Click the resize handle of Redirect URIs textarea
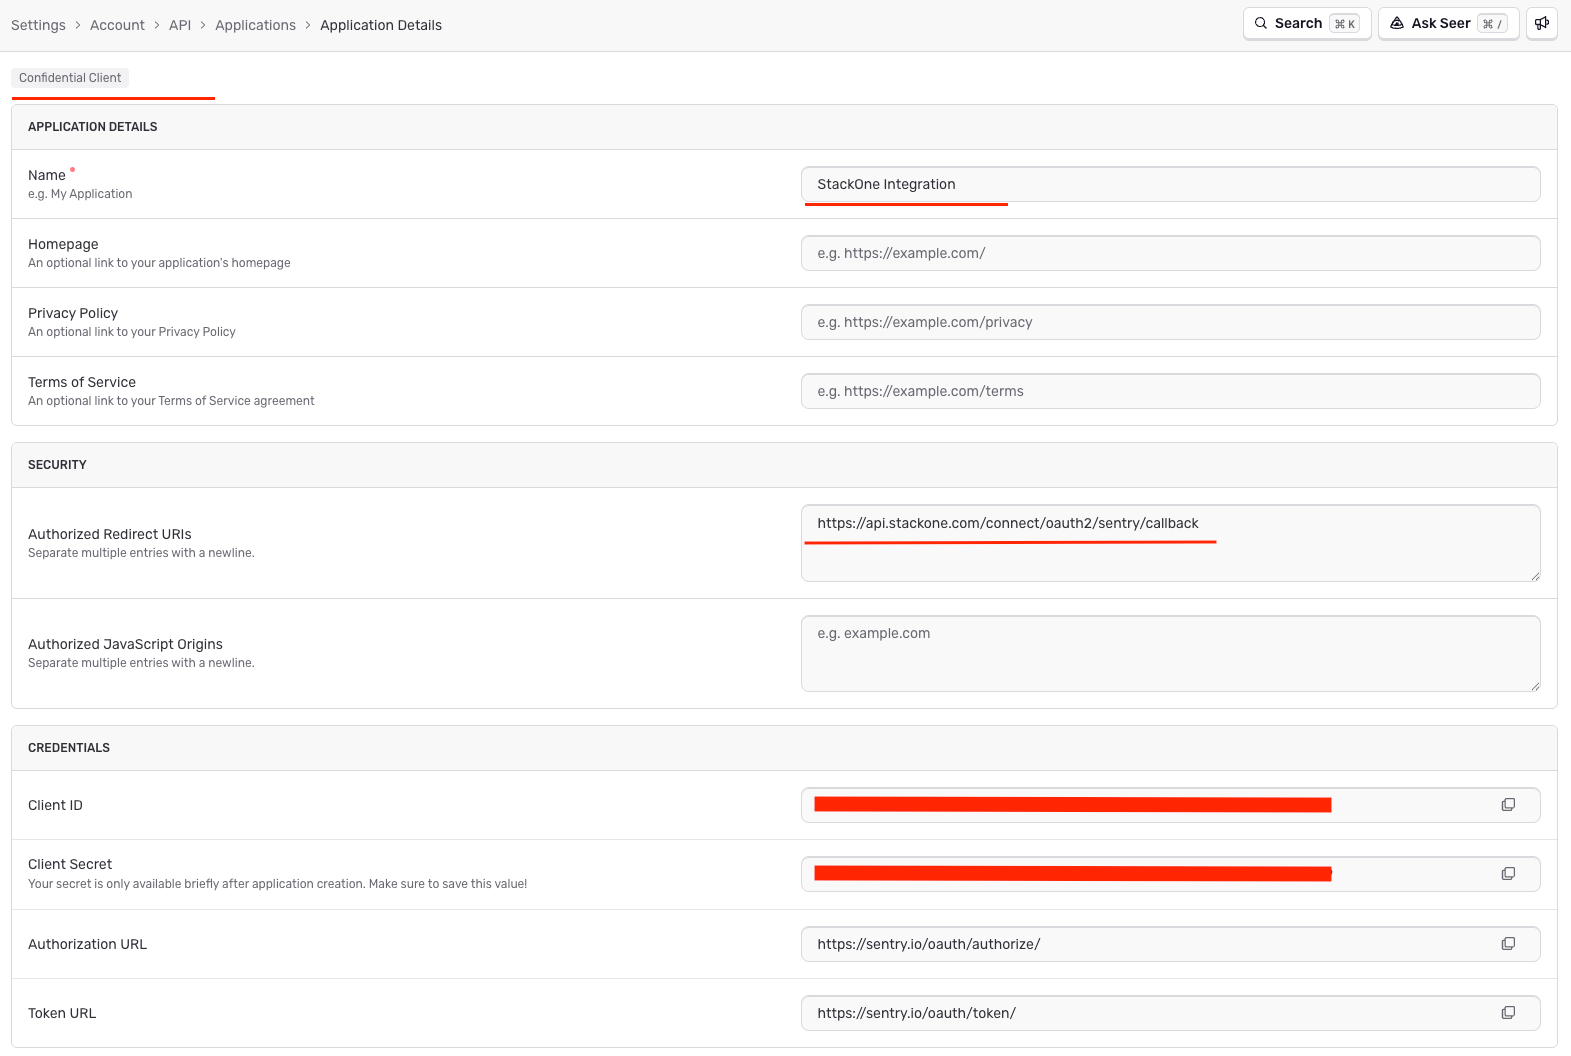 tap(1535, 576)
